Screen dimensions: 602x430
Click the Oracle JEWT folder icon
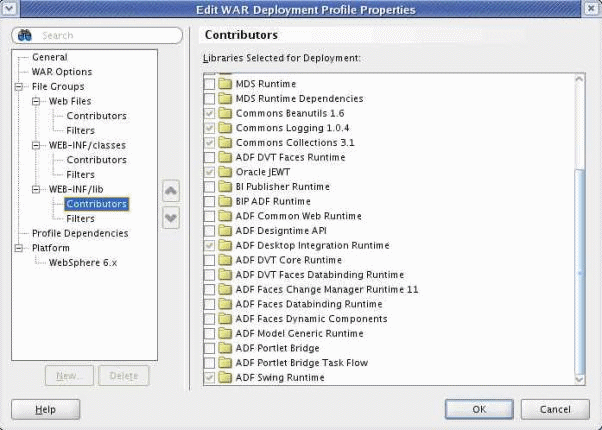(x=225, y=172)
